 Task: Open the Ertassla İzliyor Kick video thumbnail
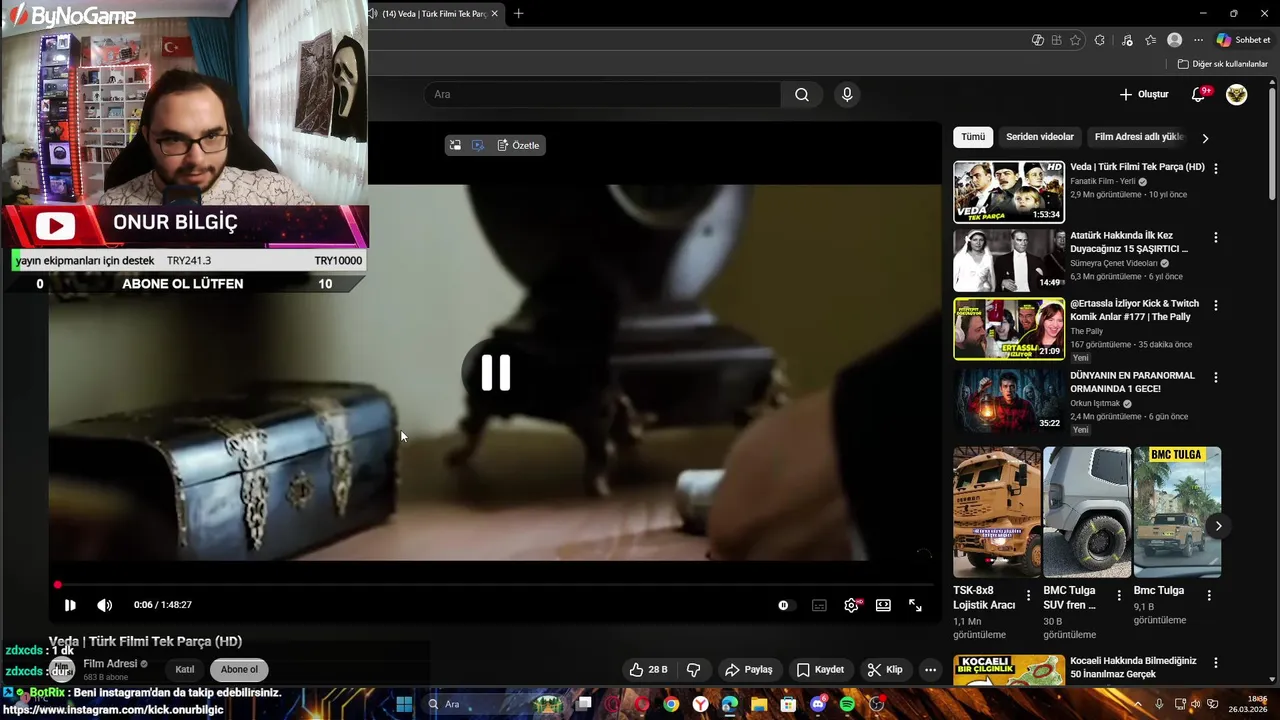click(1009, 329)
